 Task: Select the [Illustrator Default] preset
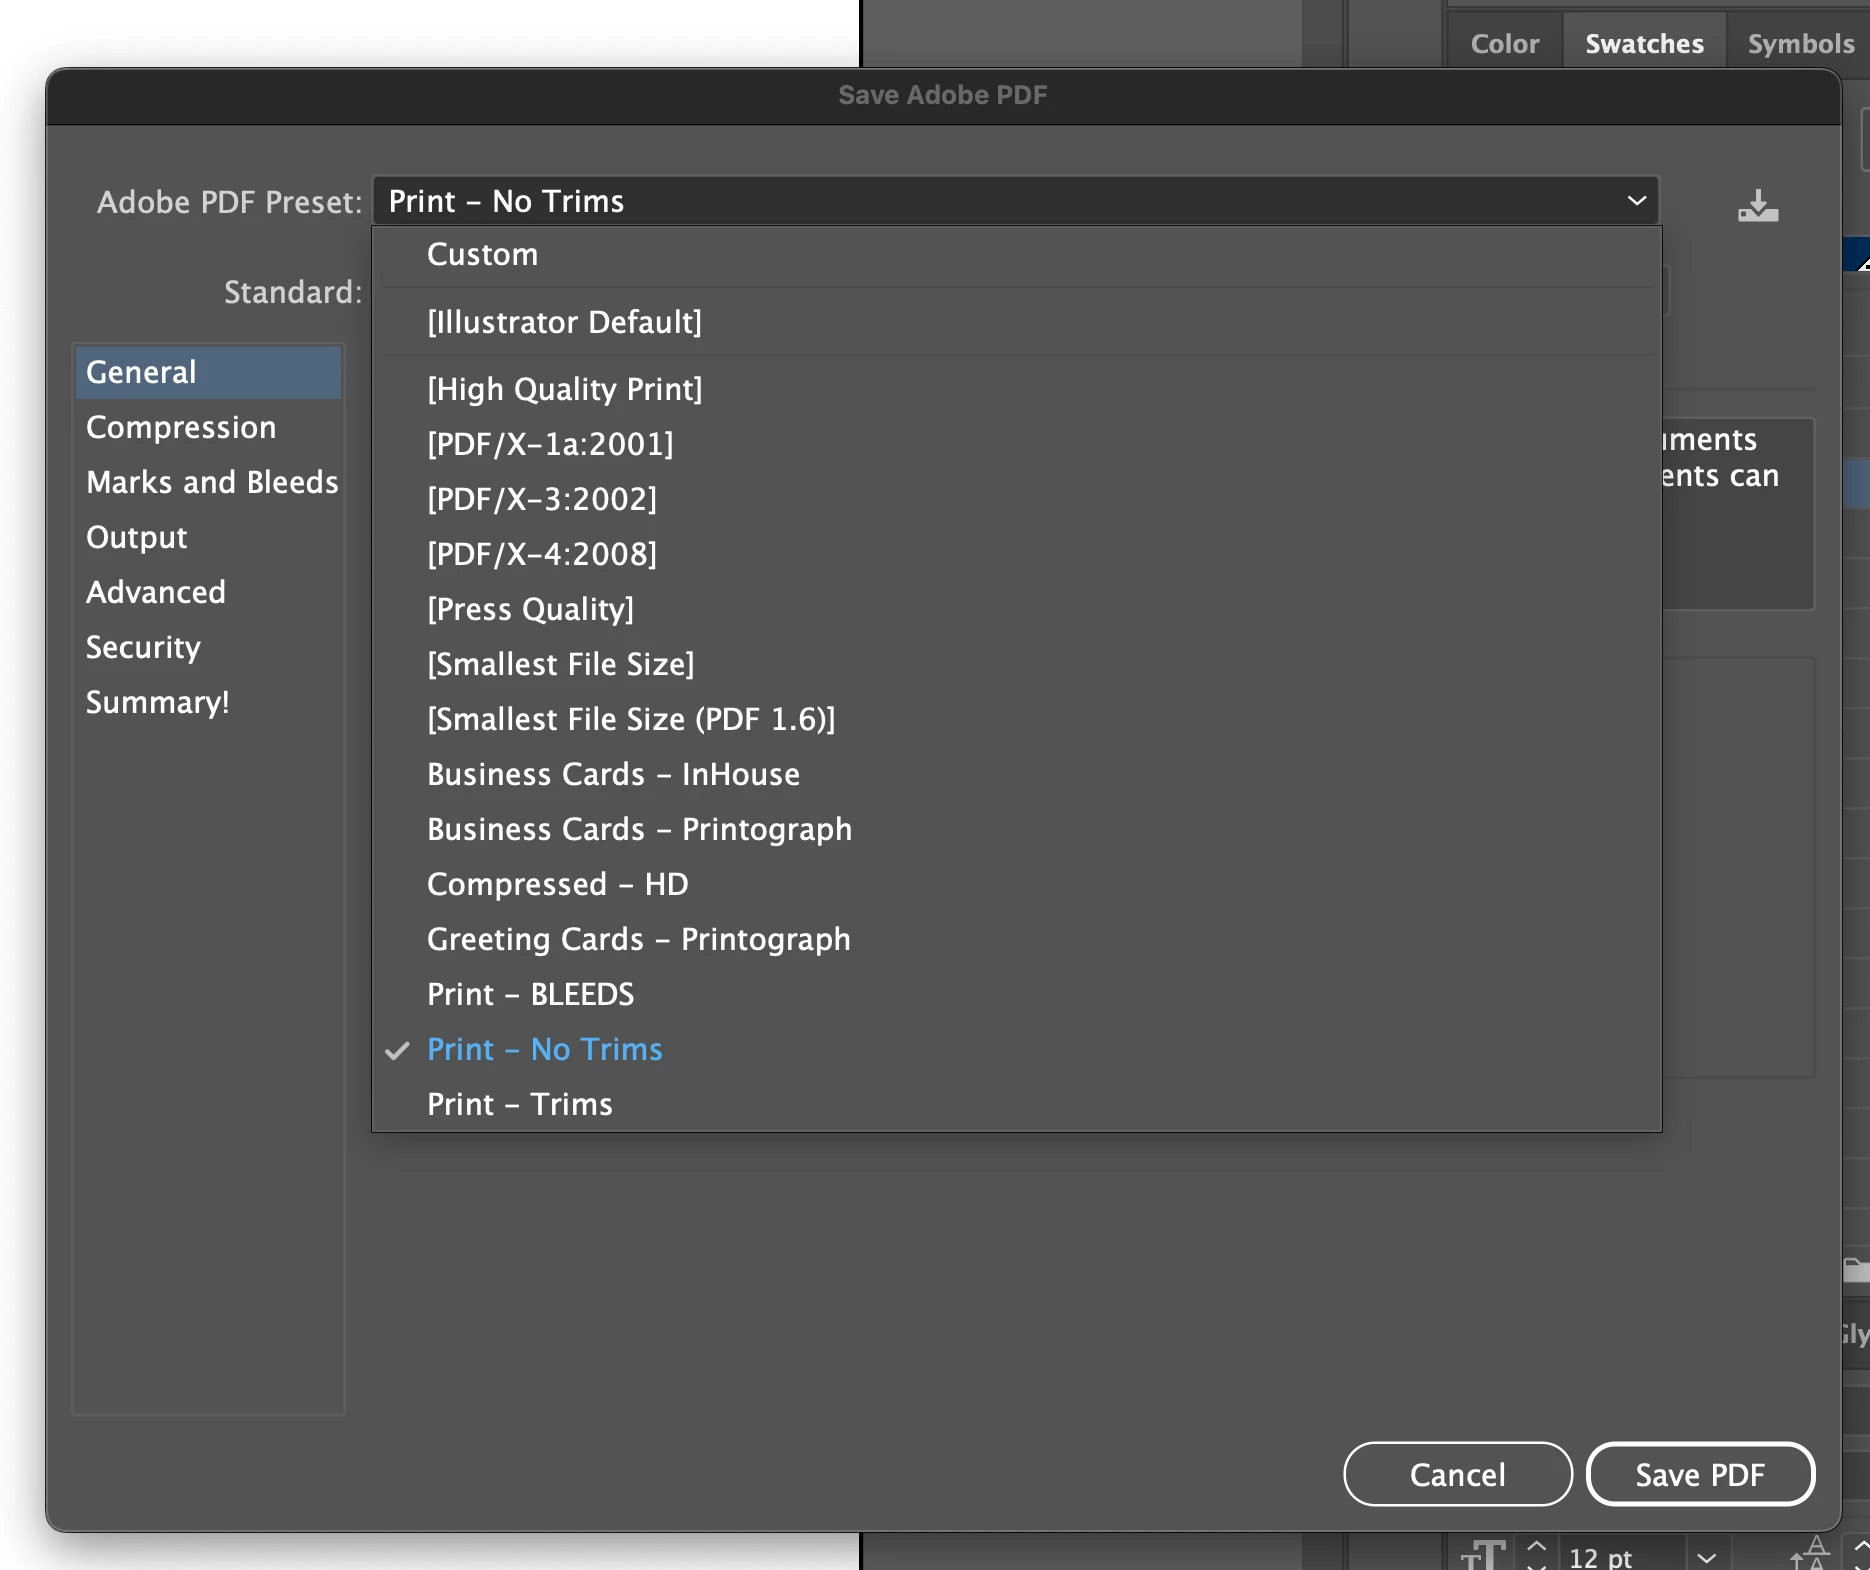[1016, 322]
